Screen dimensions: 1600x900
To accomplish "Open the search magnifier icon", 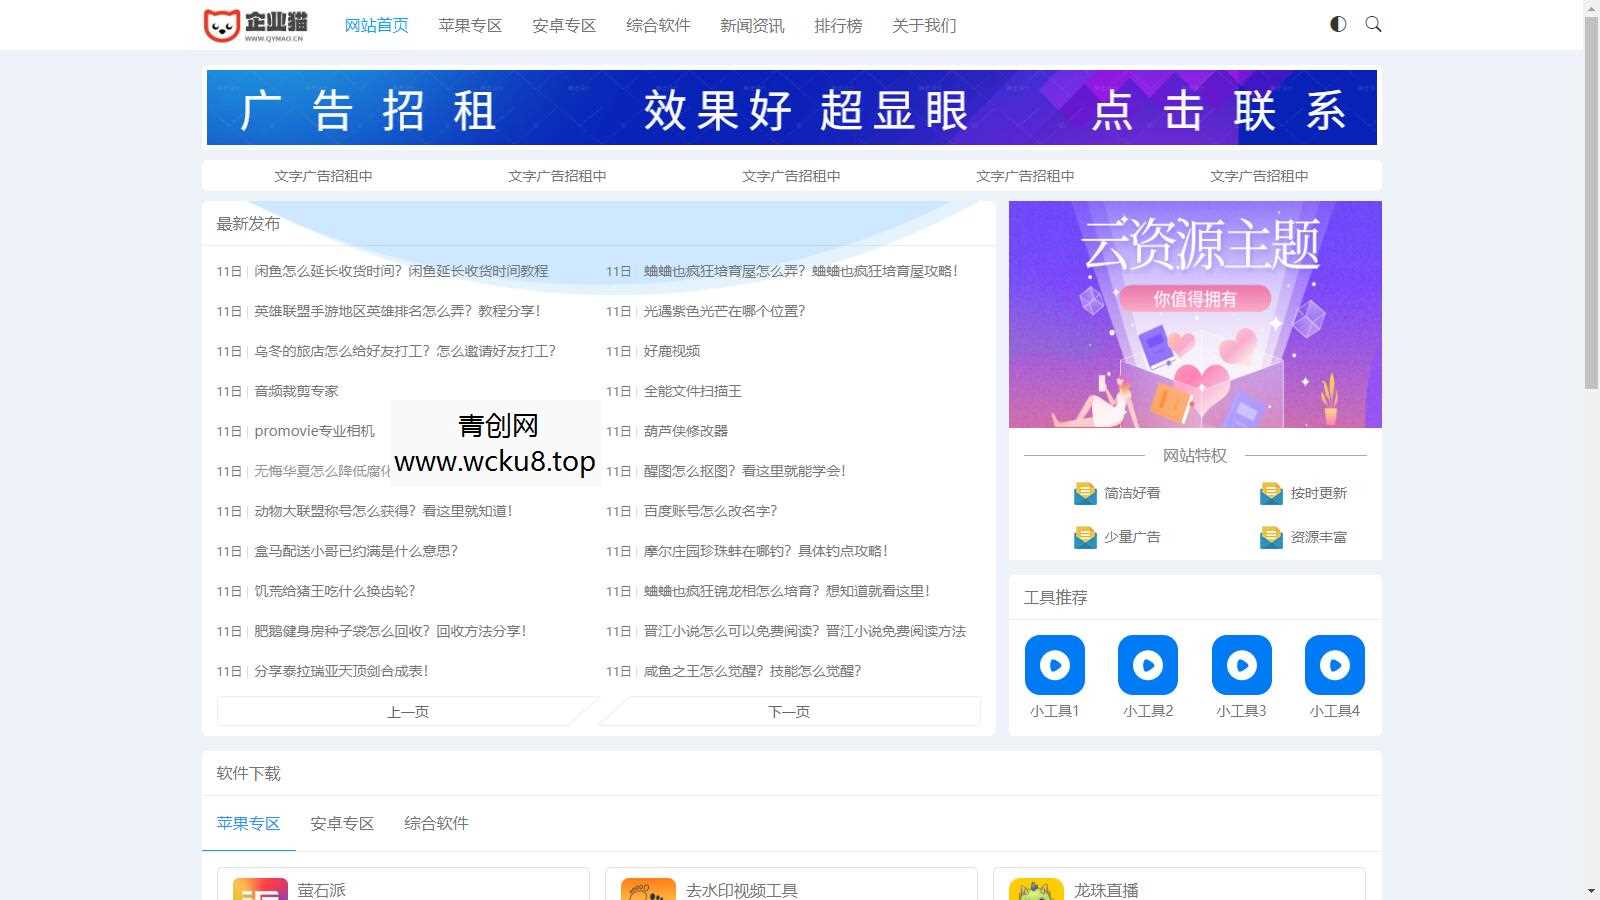I will click(1373, 23).
